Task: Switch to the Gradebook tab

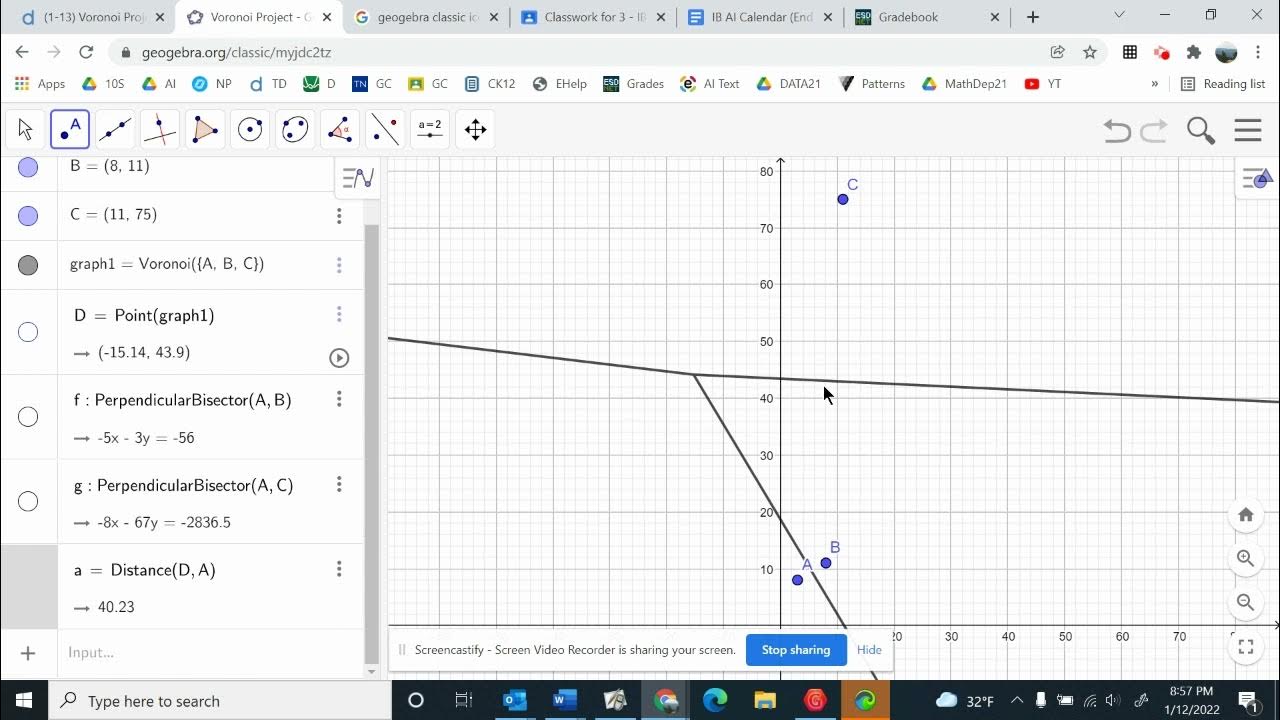Action: click(x=927, y=17)
